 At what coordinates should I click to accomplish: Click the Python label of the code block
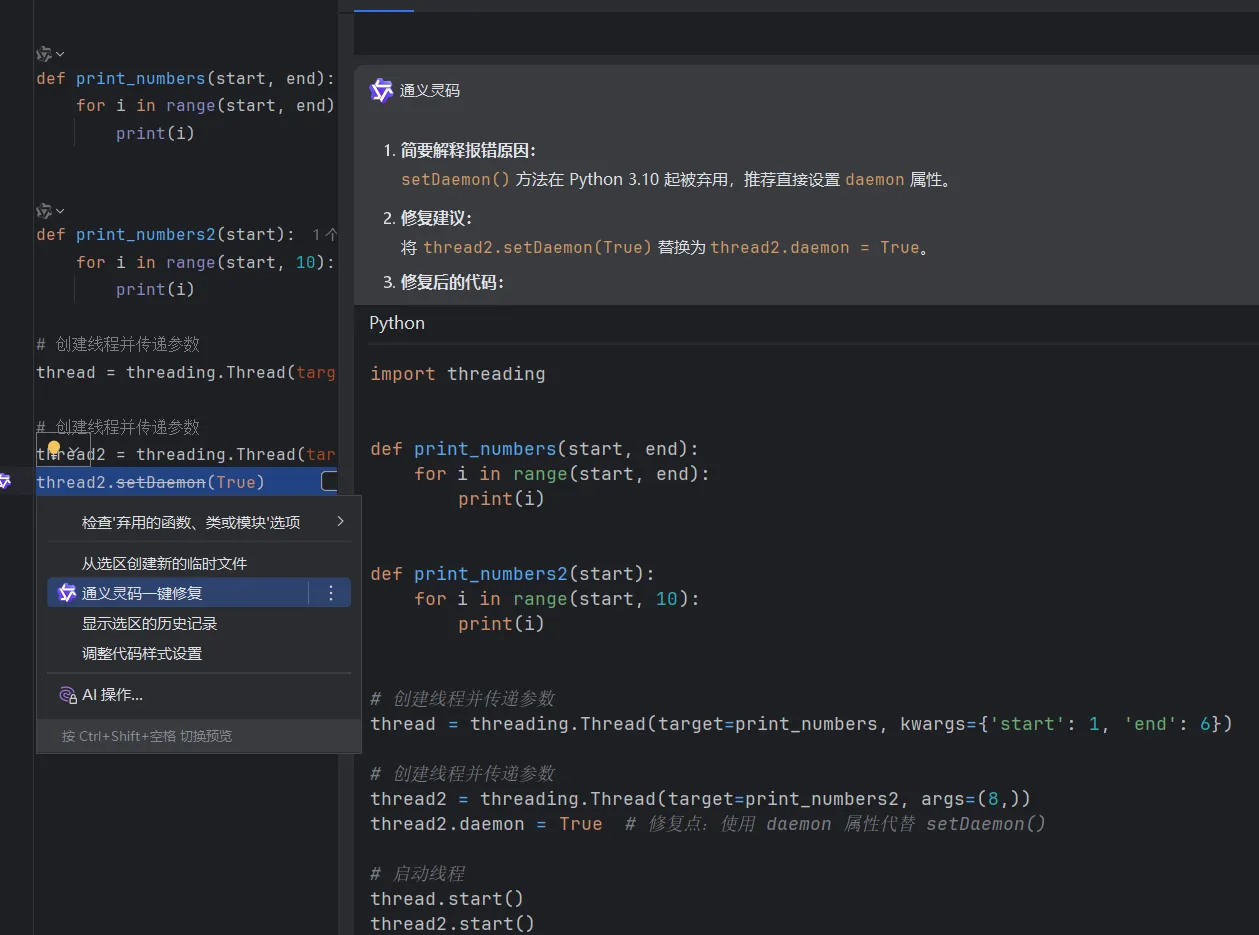click(x=397, y=323)
